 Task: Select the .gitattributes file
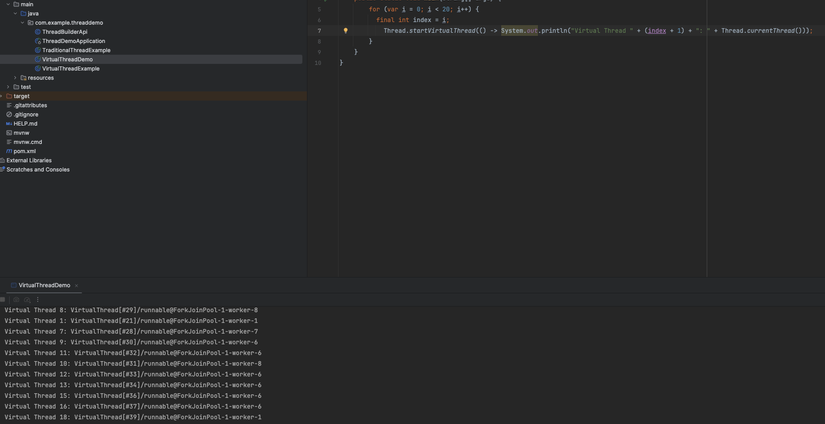click(30, 105)
